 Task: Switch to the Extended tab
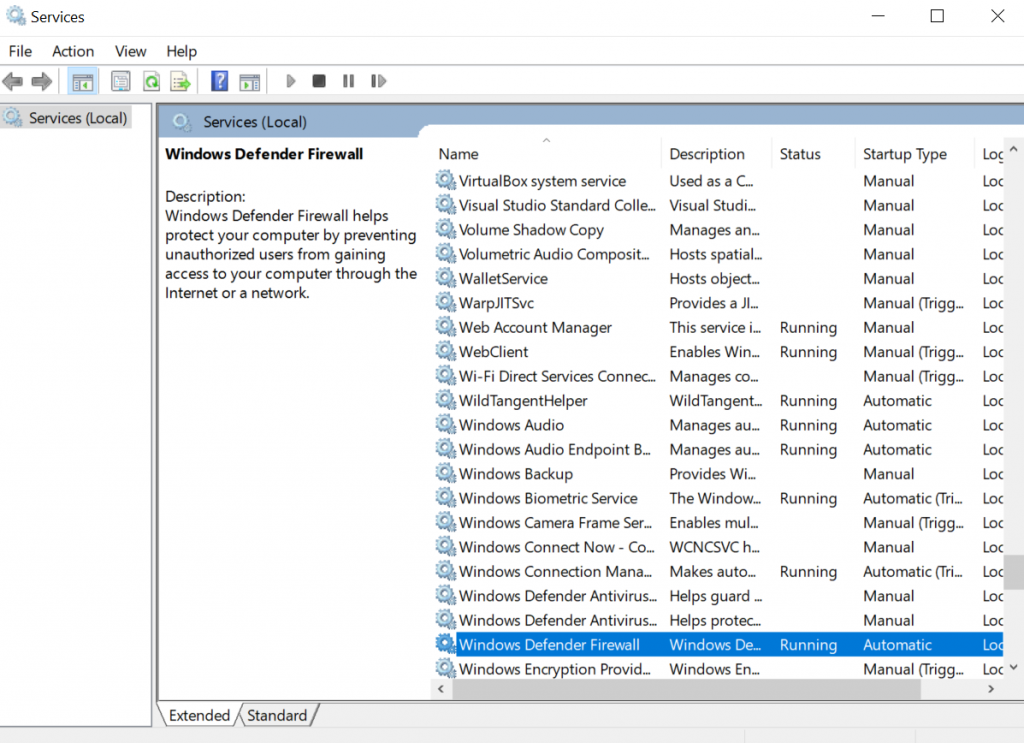click(199, 716)
